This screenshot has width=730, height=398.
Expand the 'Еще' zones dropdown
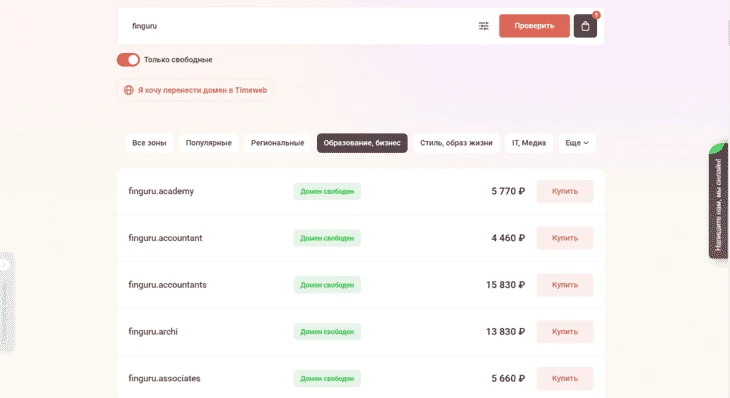click(577, 143)
